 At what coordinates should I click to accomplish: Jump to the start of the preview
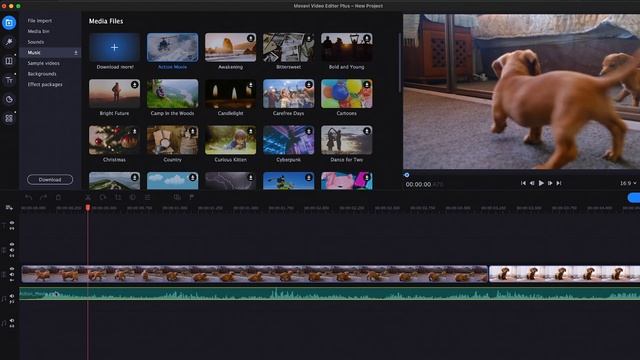[x=523, y=183]
